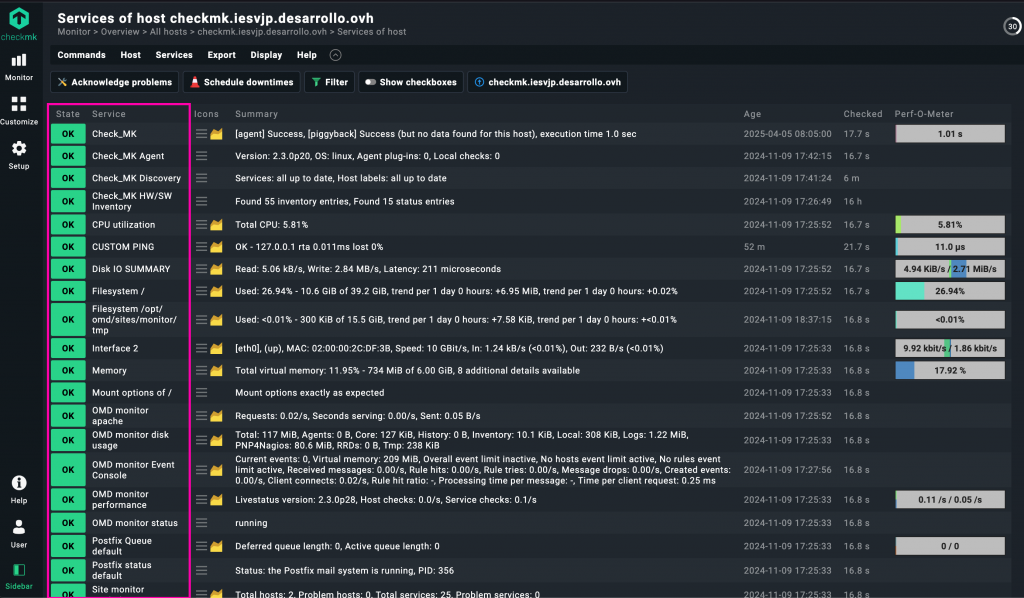
Task: Open the Monitor sidebar menu
Action: (x=19, y=66)
